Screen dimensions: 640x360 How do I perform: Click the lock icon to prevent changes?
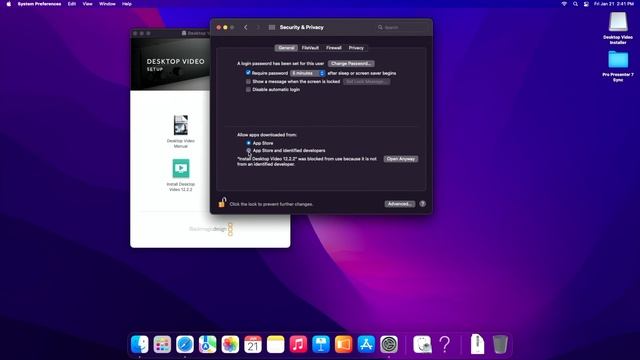point(222,202)
